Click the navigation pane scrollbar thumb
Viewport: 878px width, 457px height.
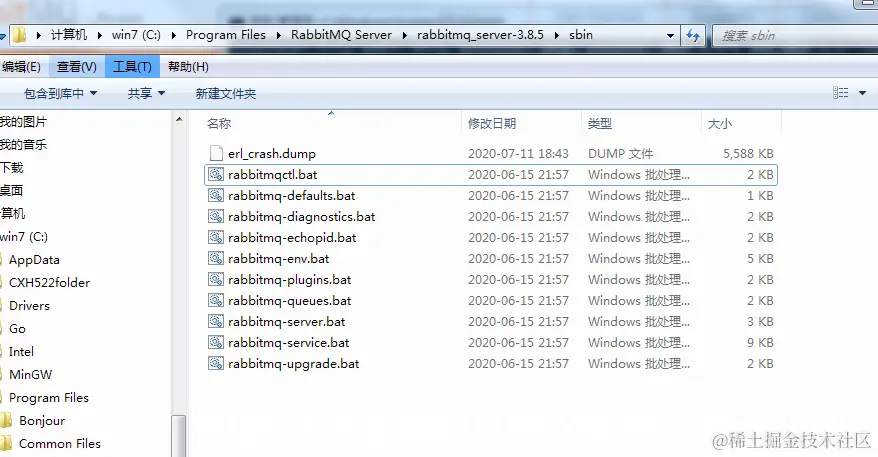point(179,436)
